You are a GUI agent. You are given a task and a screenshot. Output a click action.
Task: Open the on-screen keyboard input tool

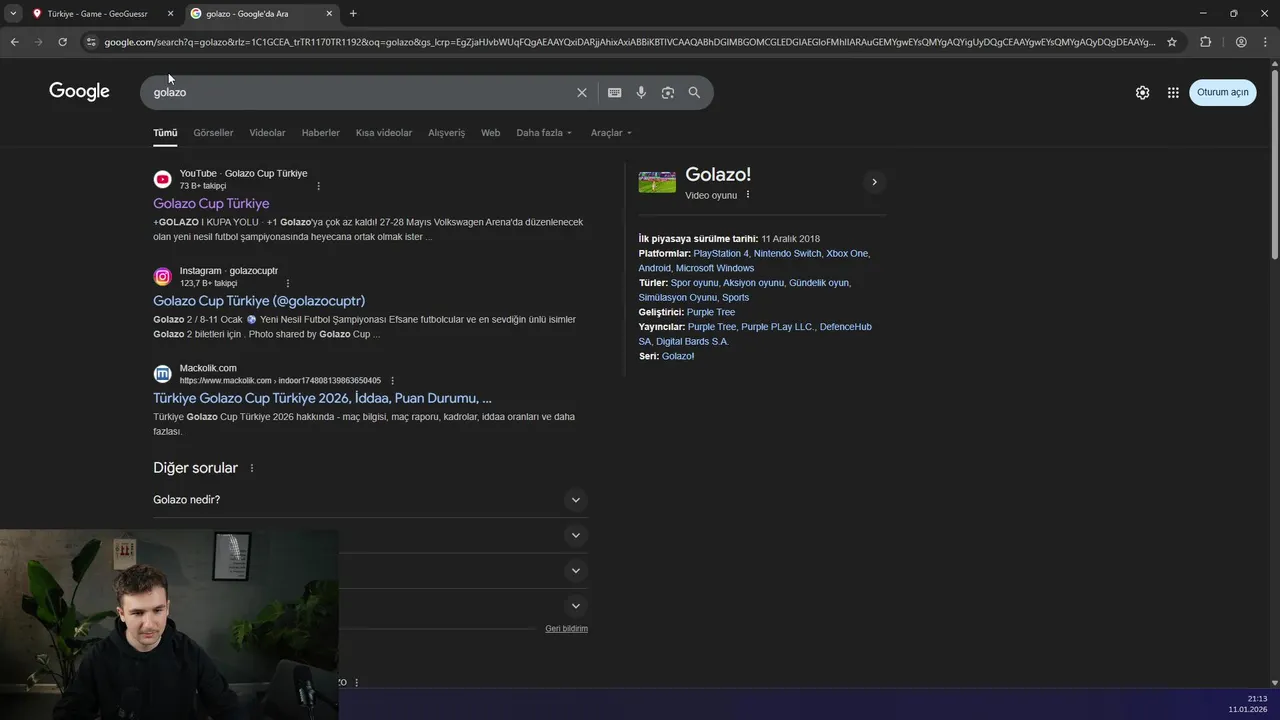(614, 92)
